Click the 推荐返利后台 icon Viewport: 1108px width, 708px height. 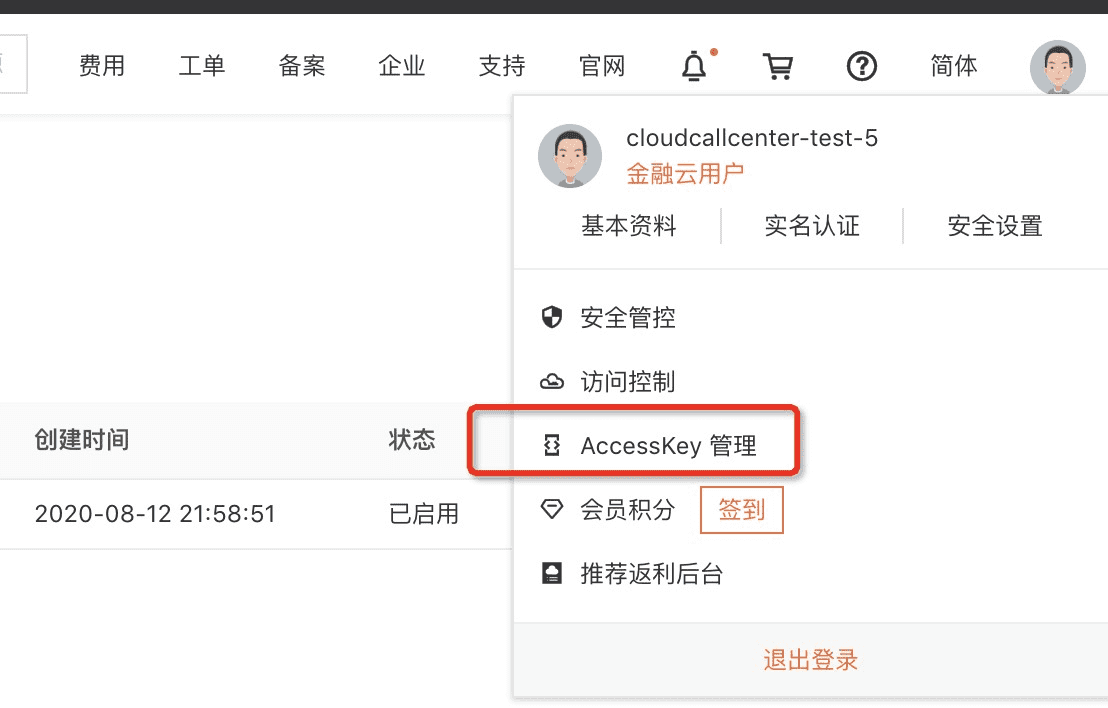tap(551, 573)
